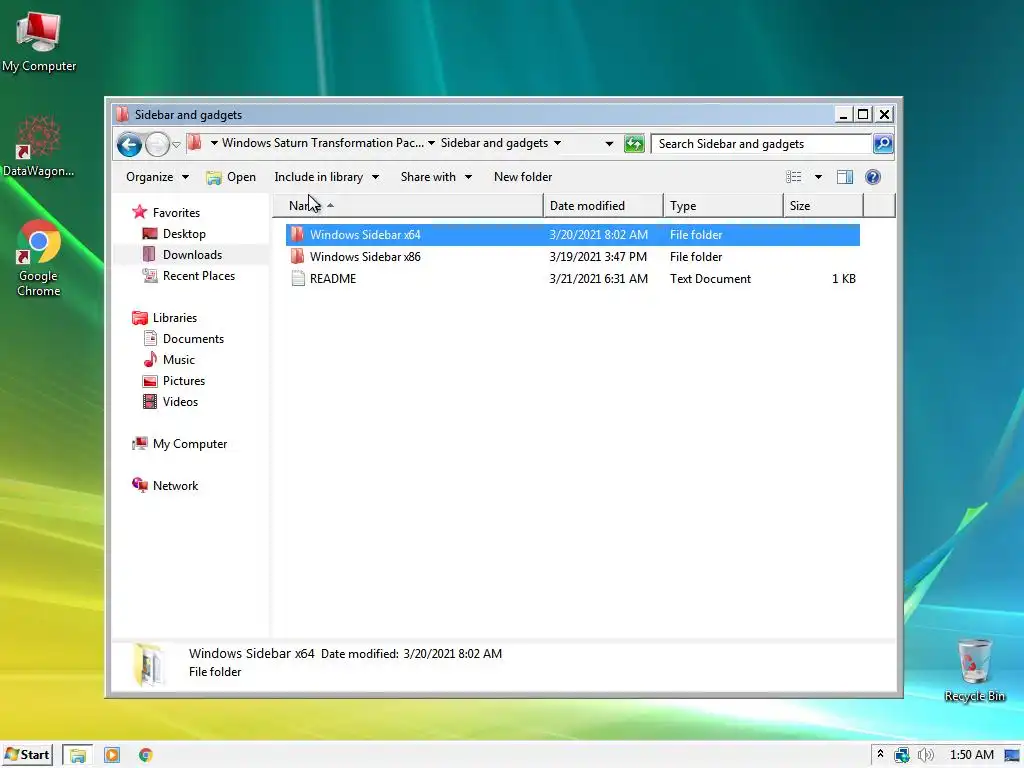Click the README file icon
The image size is (1024, 768).
point(298,279)
